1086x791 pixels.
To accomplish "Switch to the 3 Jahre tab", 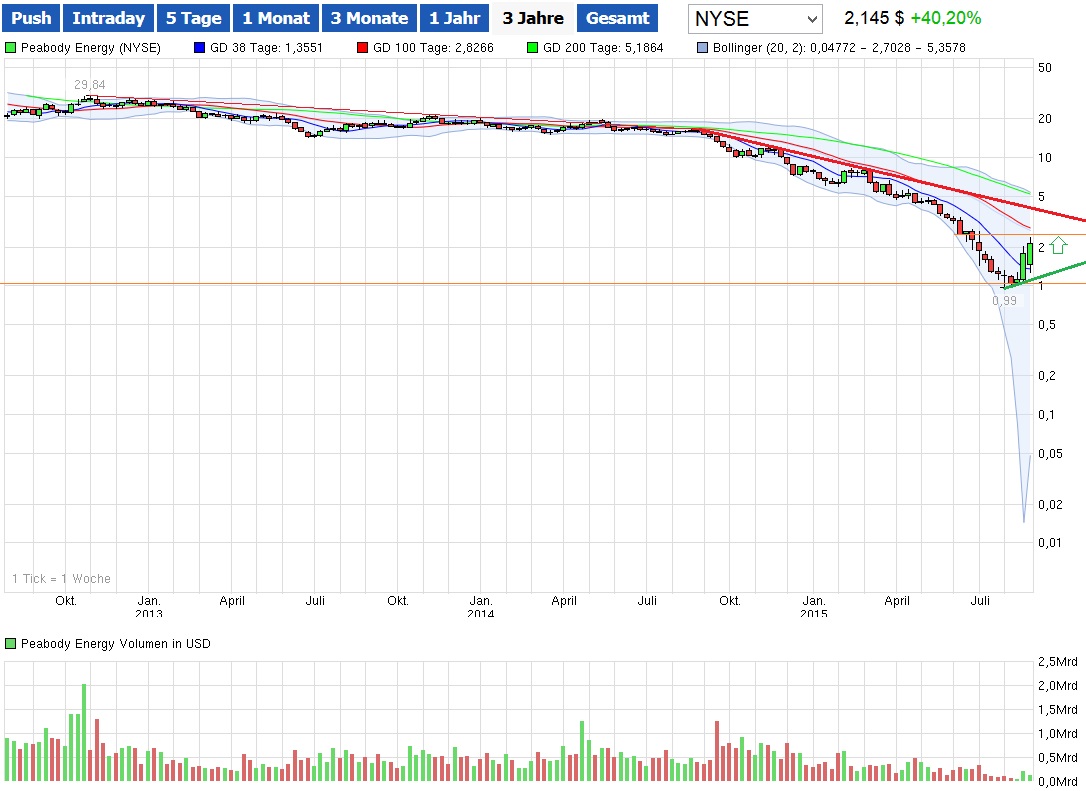I will [x=531, y=17].
